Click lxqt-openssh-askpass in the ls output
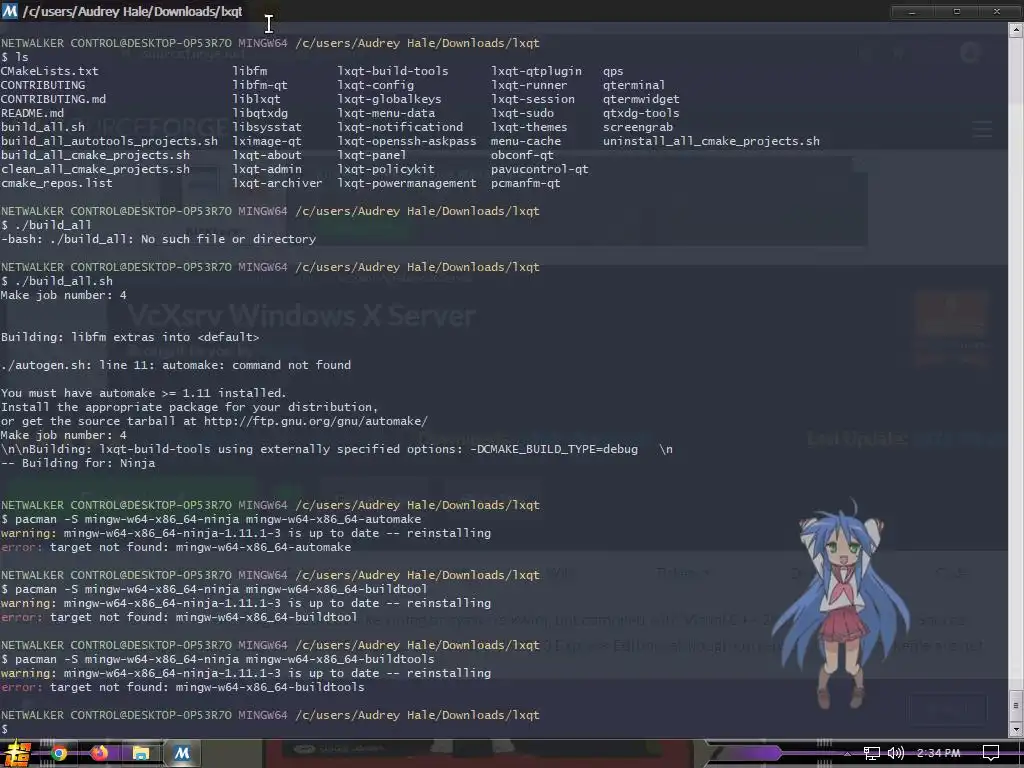This screenshot has width=1024, height=768. click(x=407, y=141)
